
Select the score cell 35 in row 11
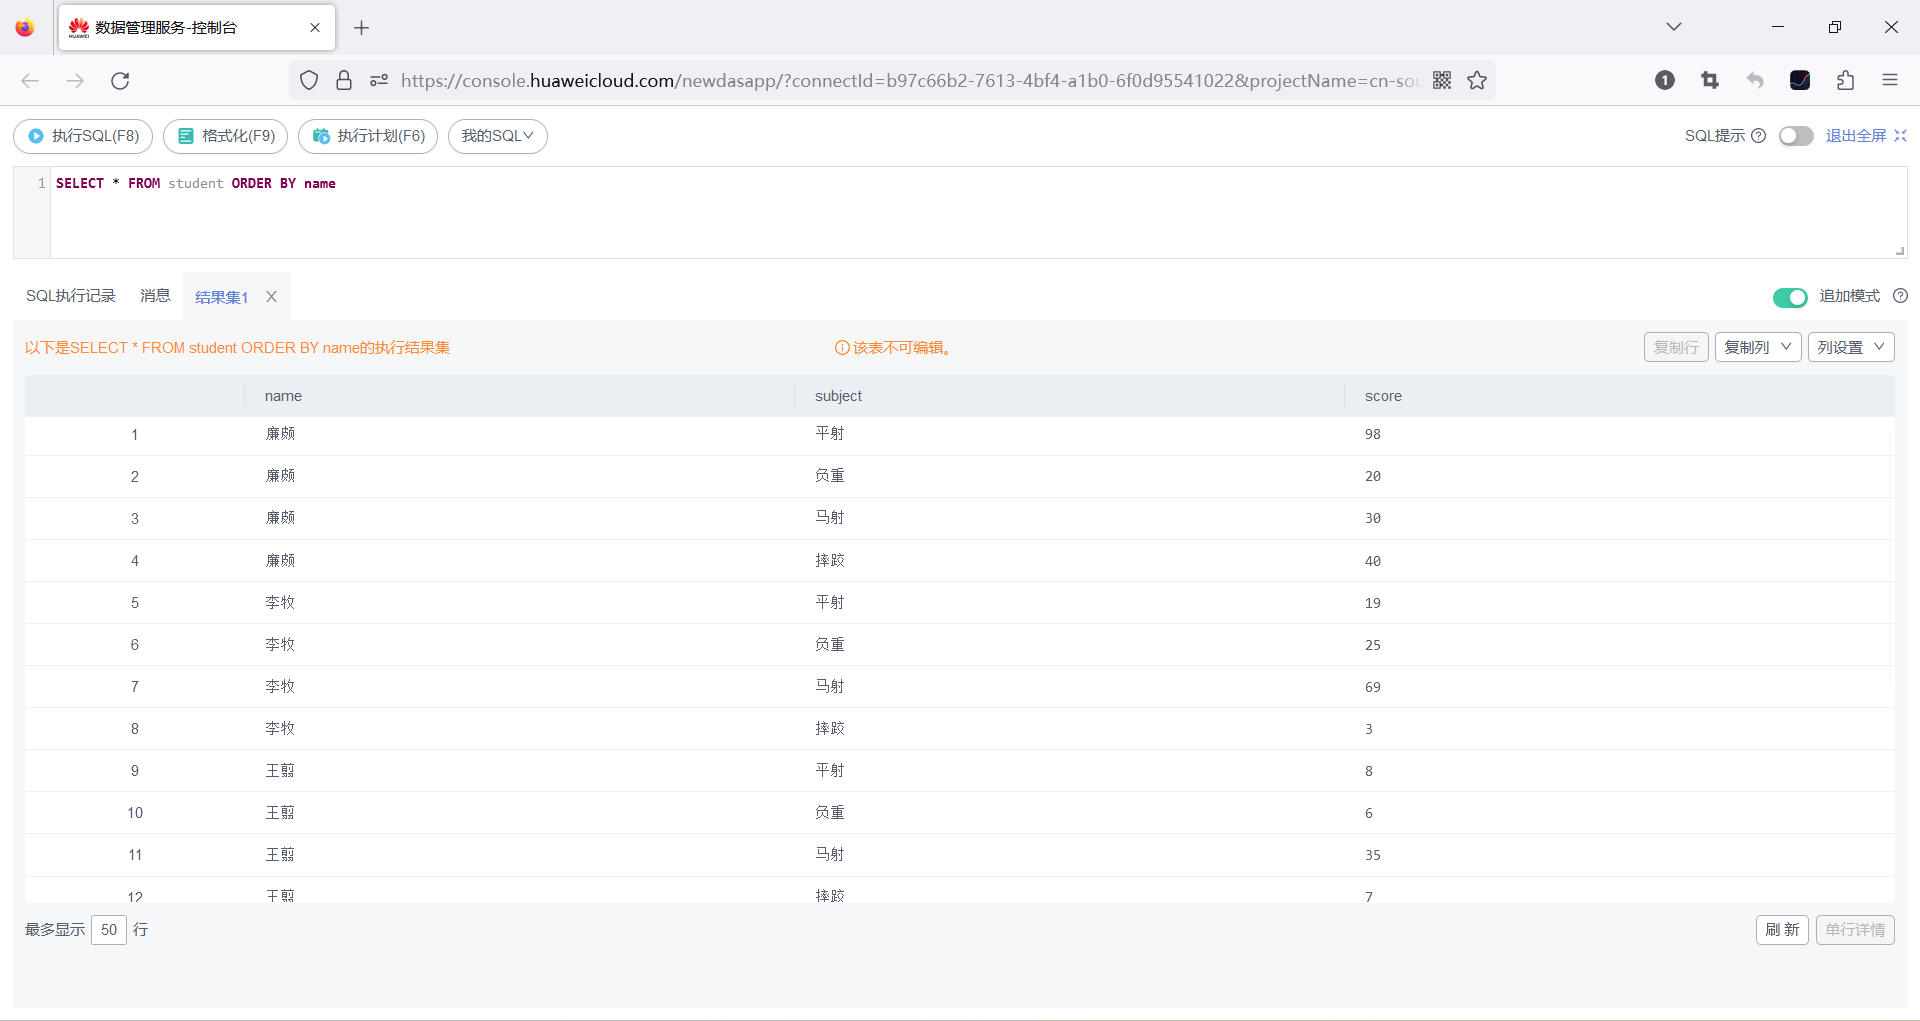[1620, 855]
